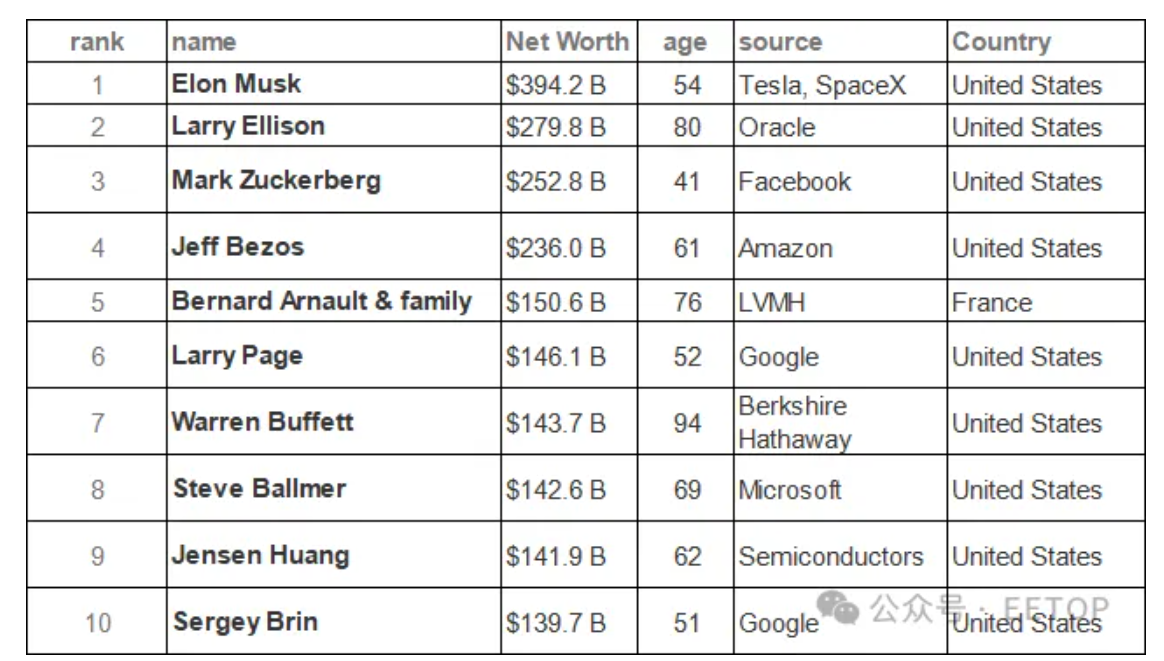The width and height of the screenshot is (1164, 661).
Task: Select the "Semiconductors" source cell
Action: click(831, 556)
